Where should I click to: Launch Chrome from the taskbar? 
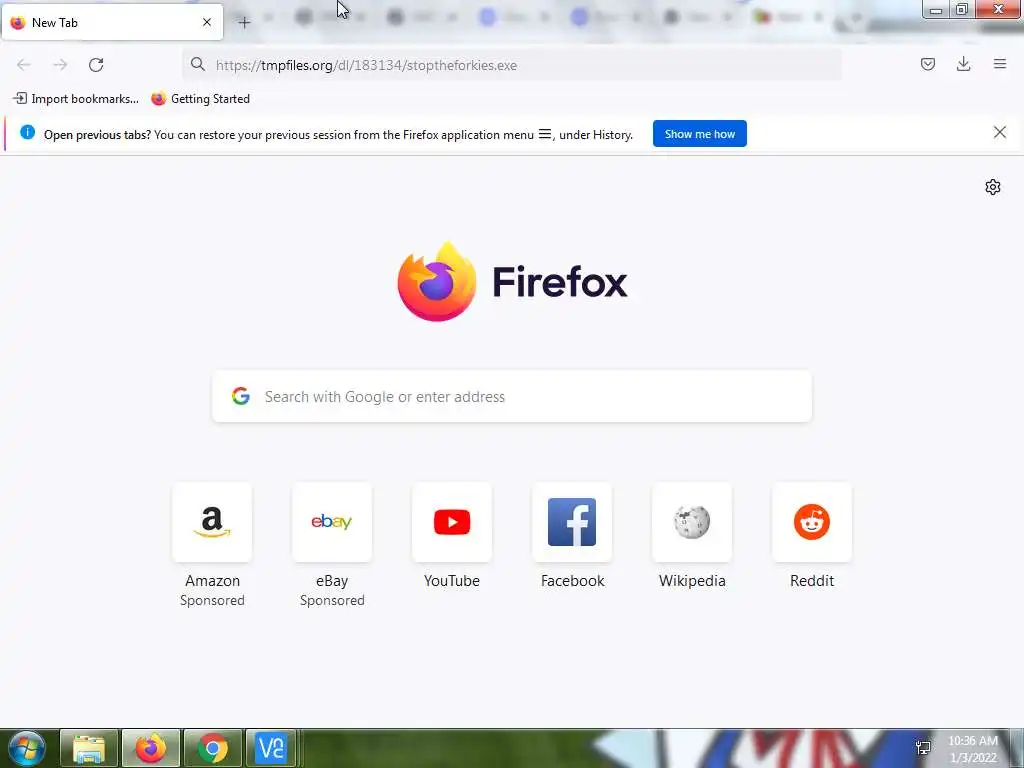coord(213,748)
